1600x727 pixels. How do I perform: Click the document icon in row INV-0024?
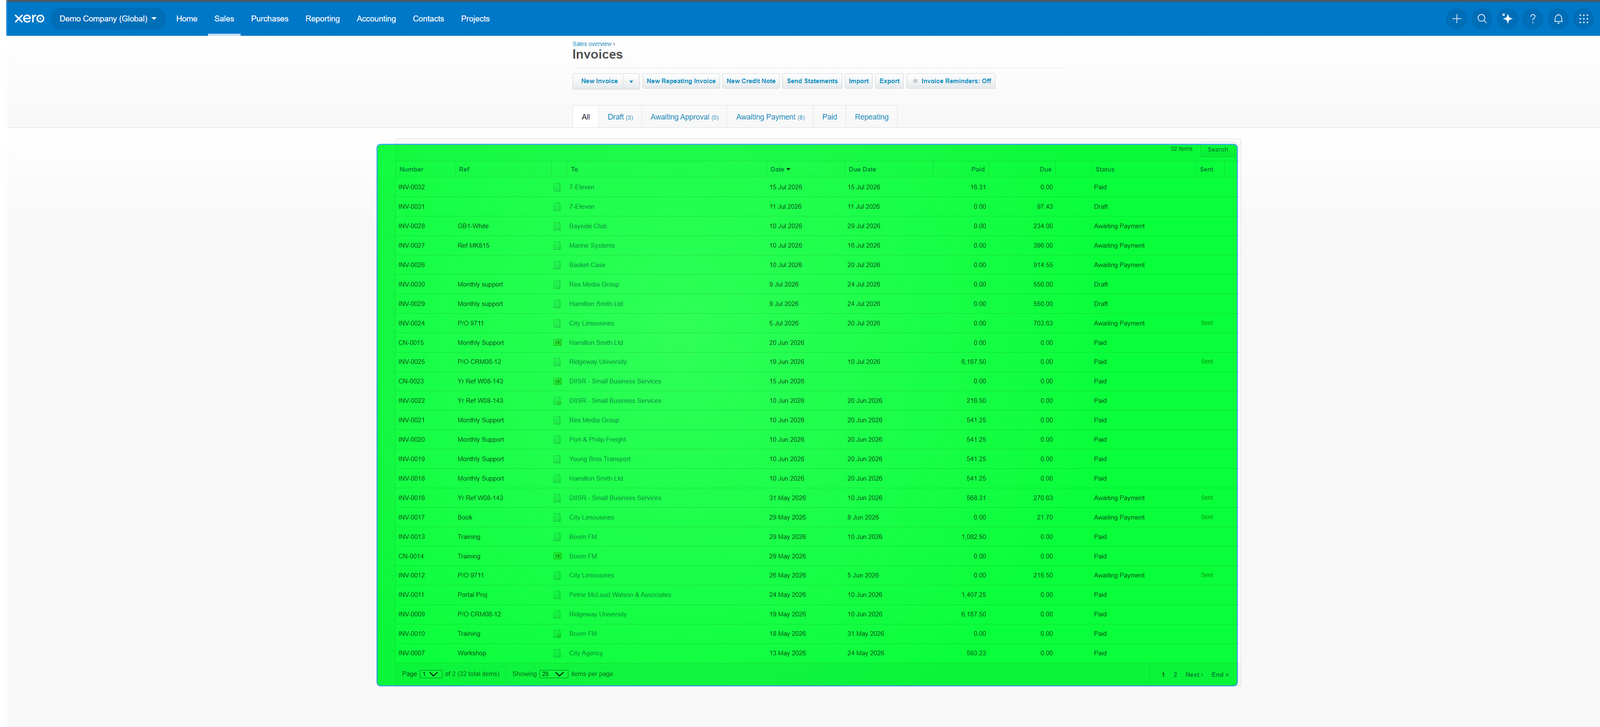tap(557, 323)
